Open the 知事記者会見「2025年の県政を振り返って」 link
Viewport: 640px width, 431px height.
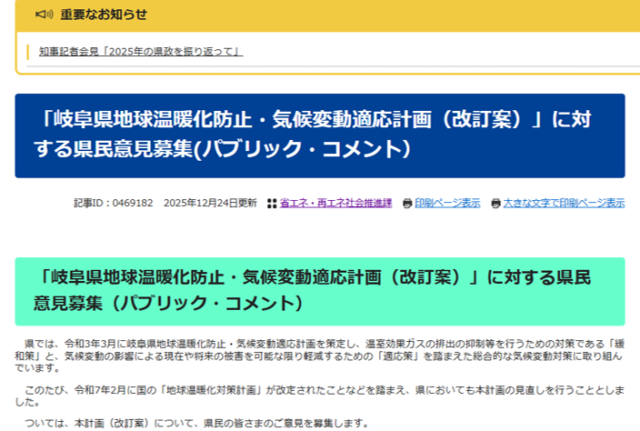click(140, 51)
